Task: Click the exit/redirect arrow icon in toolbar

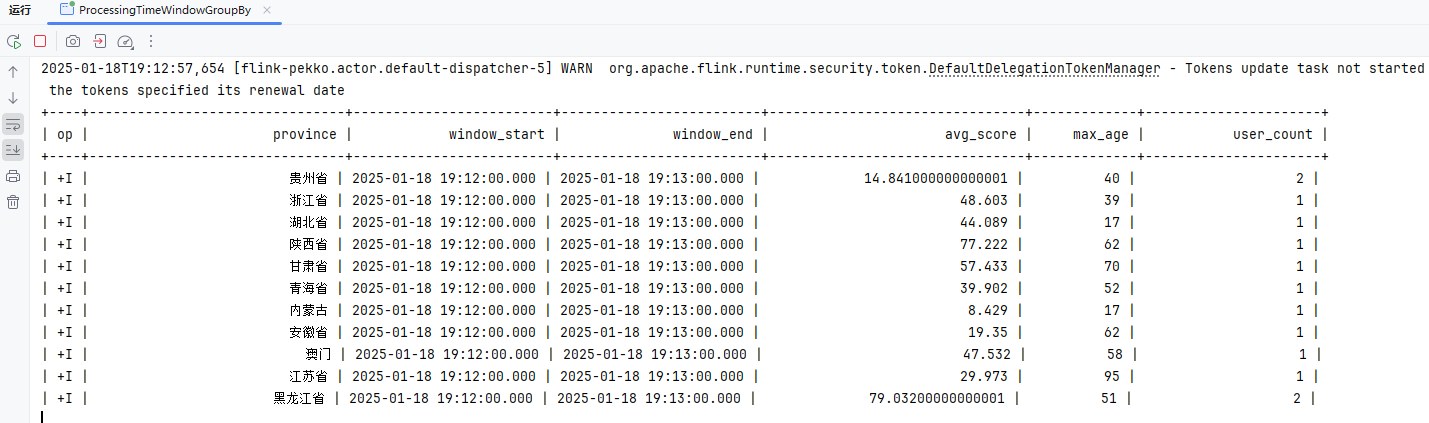Action: [99, 41]
